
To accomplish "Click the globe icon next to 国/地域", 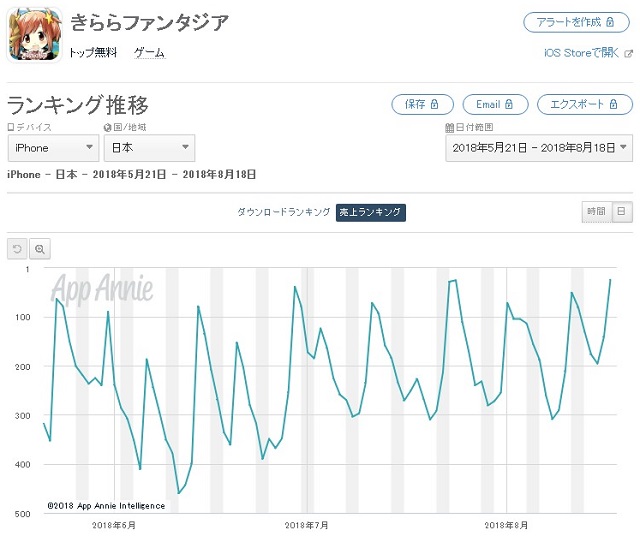I will (107, 128).
